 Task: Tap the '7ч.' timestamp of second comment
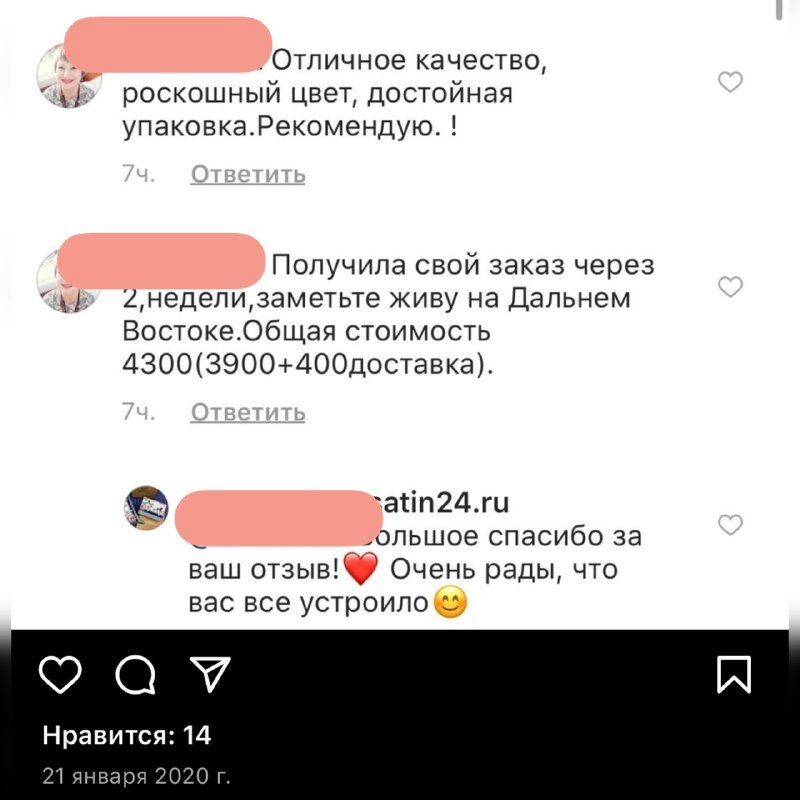pos(138,412)
